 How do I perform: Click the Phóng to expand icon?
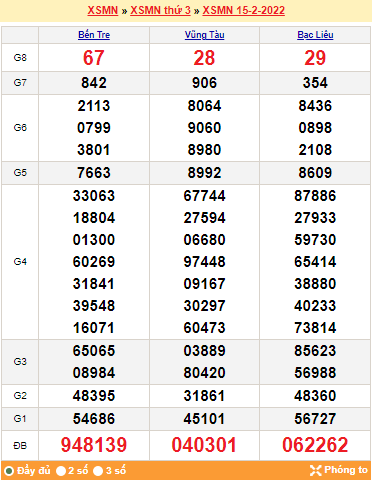(x=315, y=470)
